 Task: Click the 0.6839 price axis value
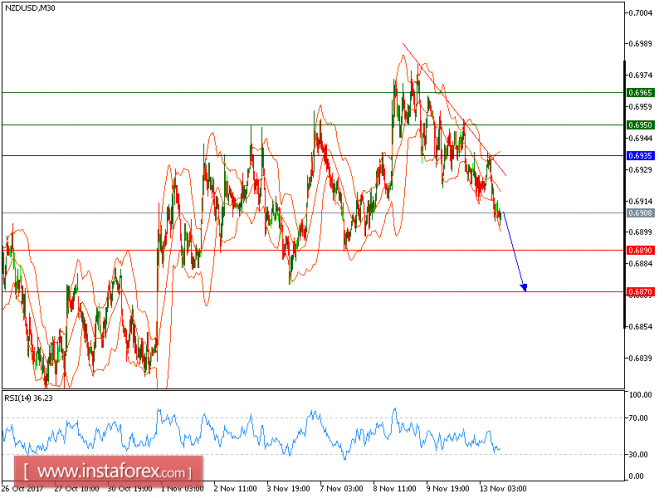pos(641,358)
